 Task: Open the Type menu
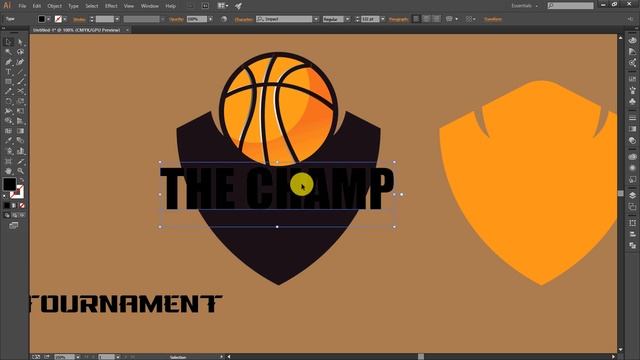click(73, 6)
